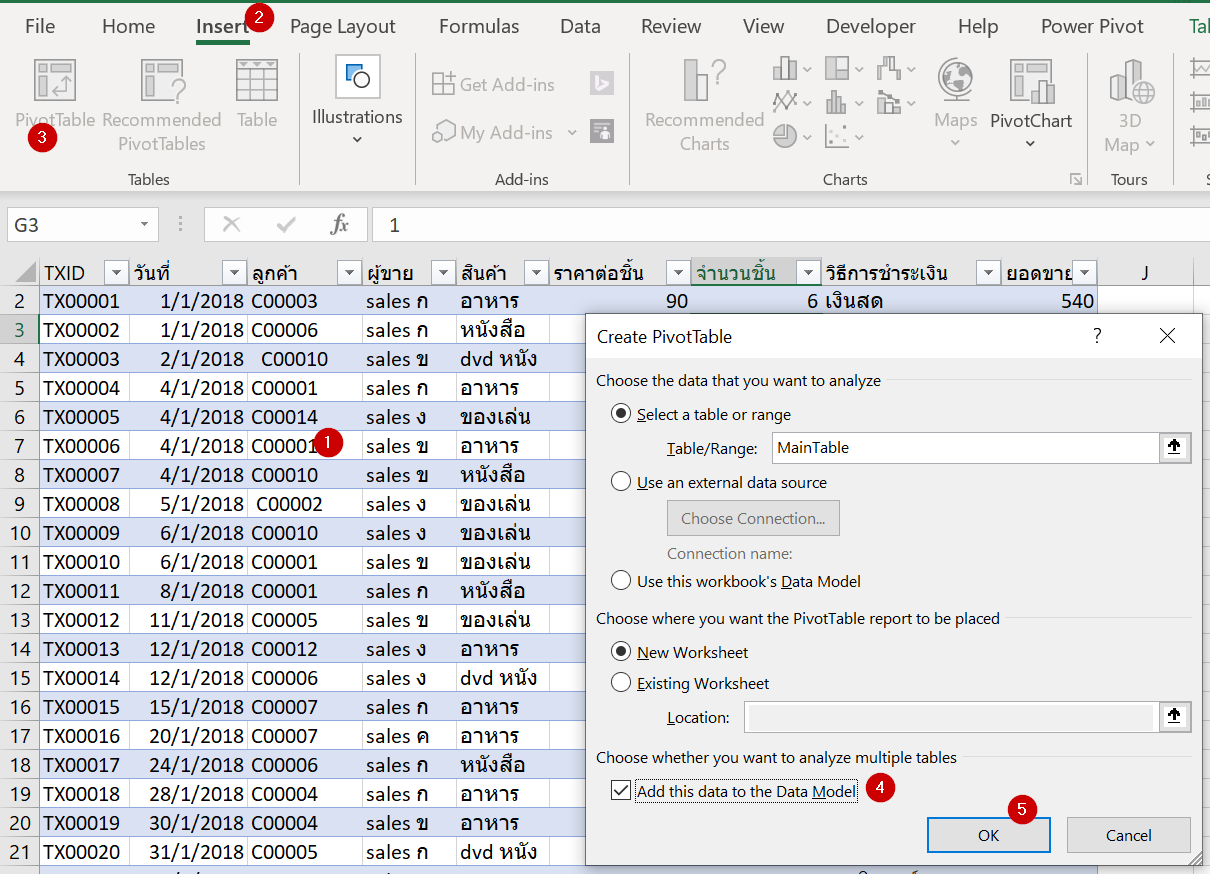Insert a Table

coord(256,95)
